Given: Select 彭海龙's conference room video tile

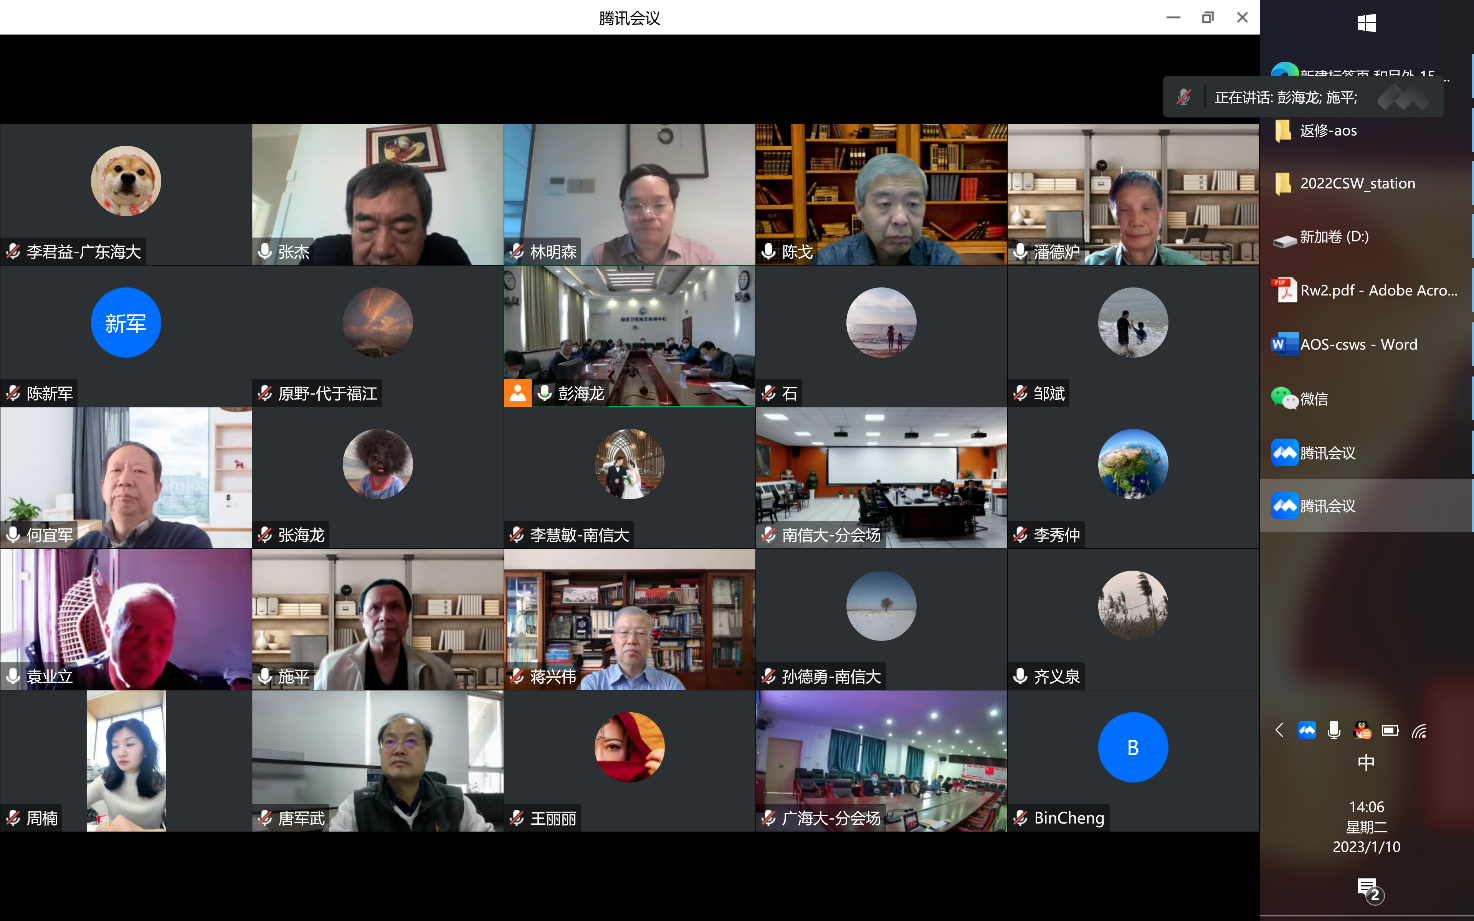Looking at the screenshot, I should (x=629, y=330).
